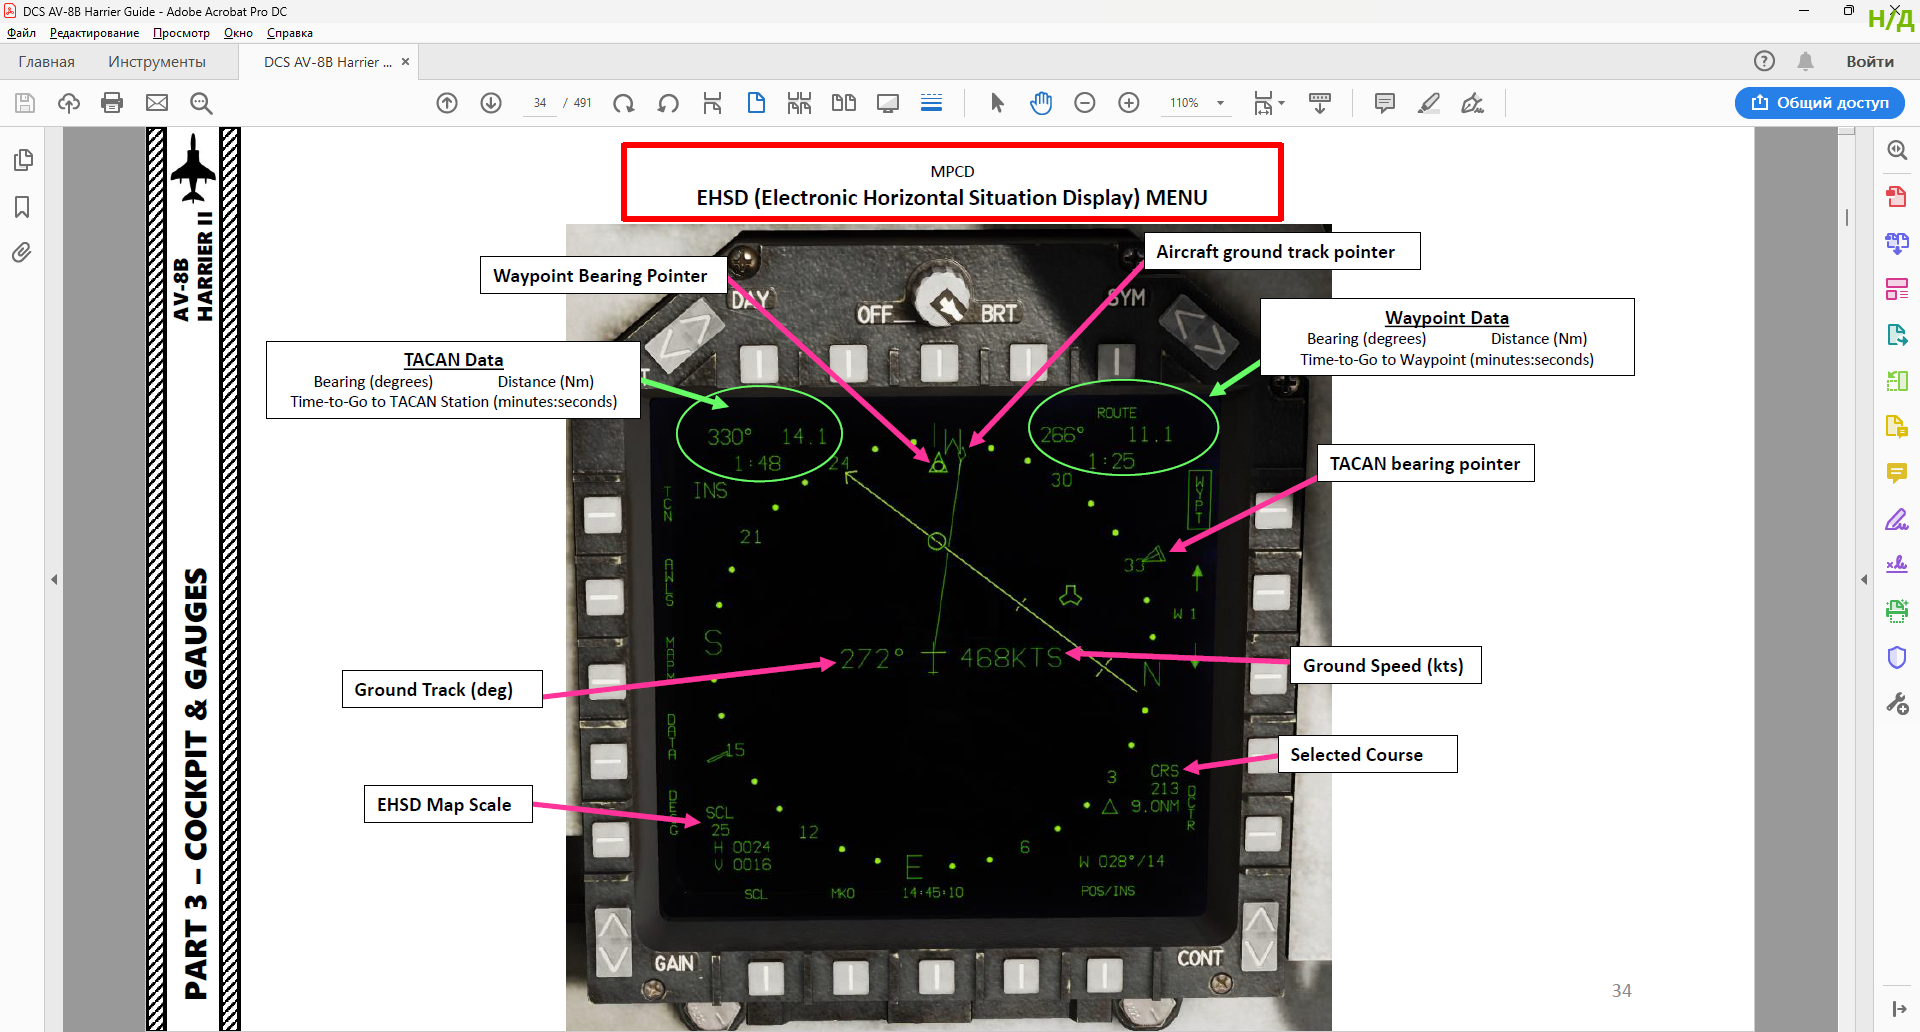Zoom in with plus icon

[x=1129, y=103]
